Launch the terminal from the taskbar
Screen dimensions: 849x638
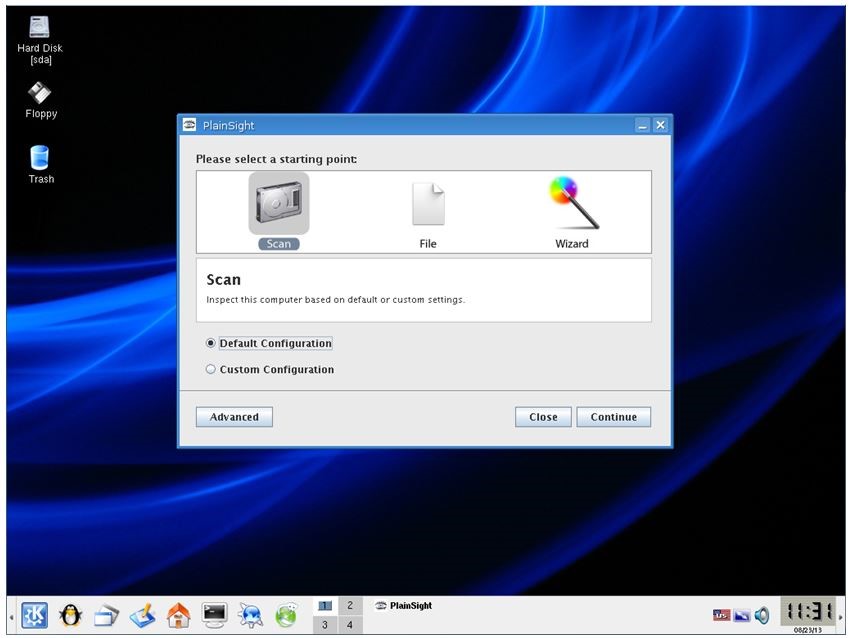(x=214, y=615)
